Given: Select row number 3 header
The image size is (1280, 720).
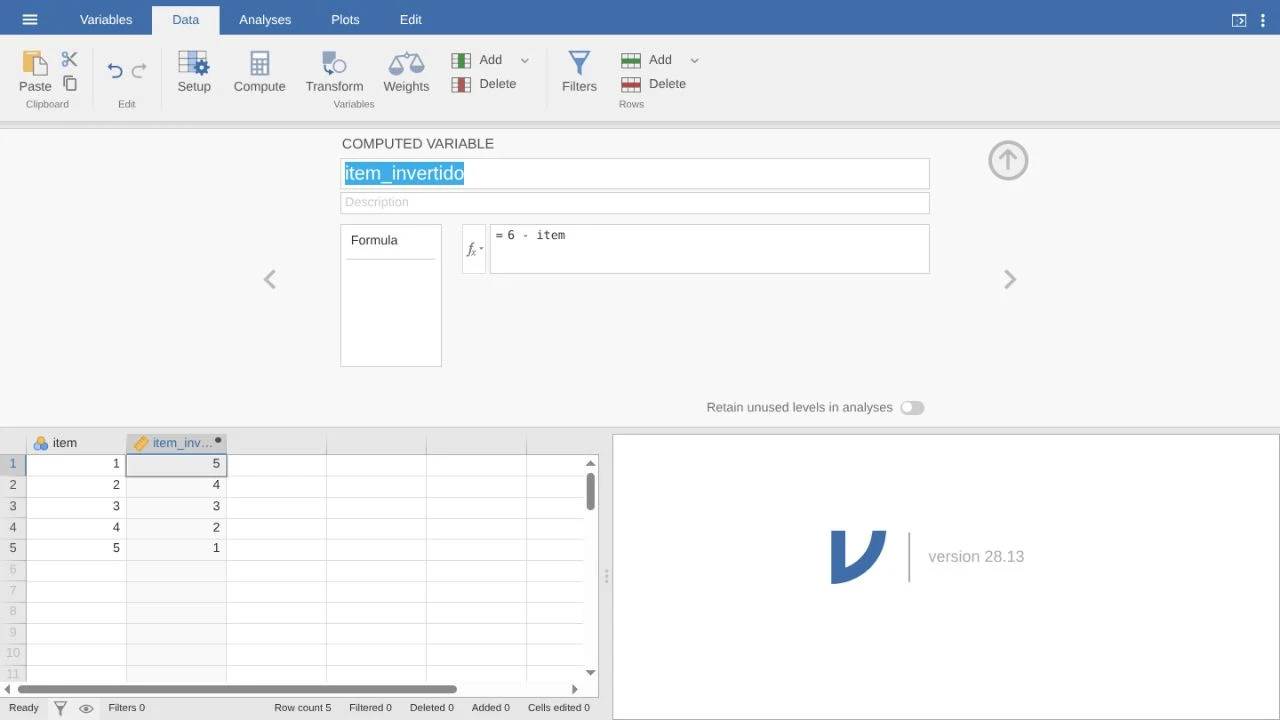Looking at the screenshot, I should (x=13, y=506).
